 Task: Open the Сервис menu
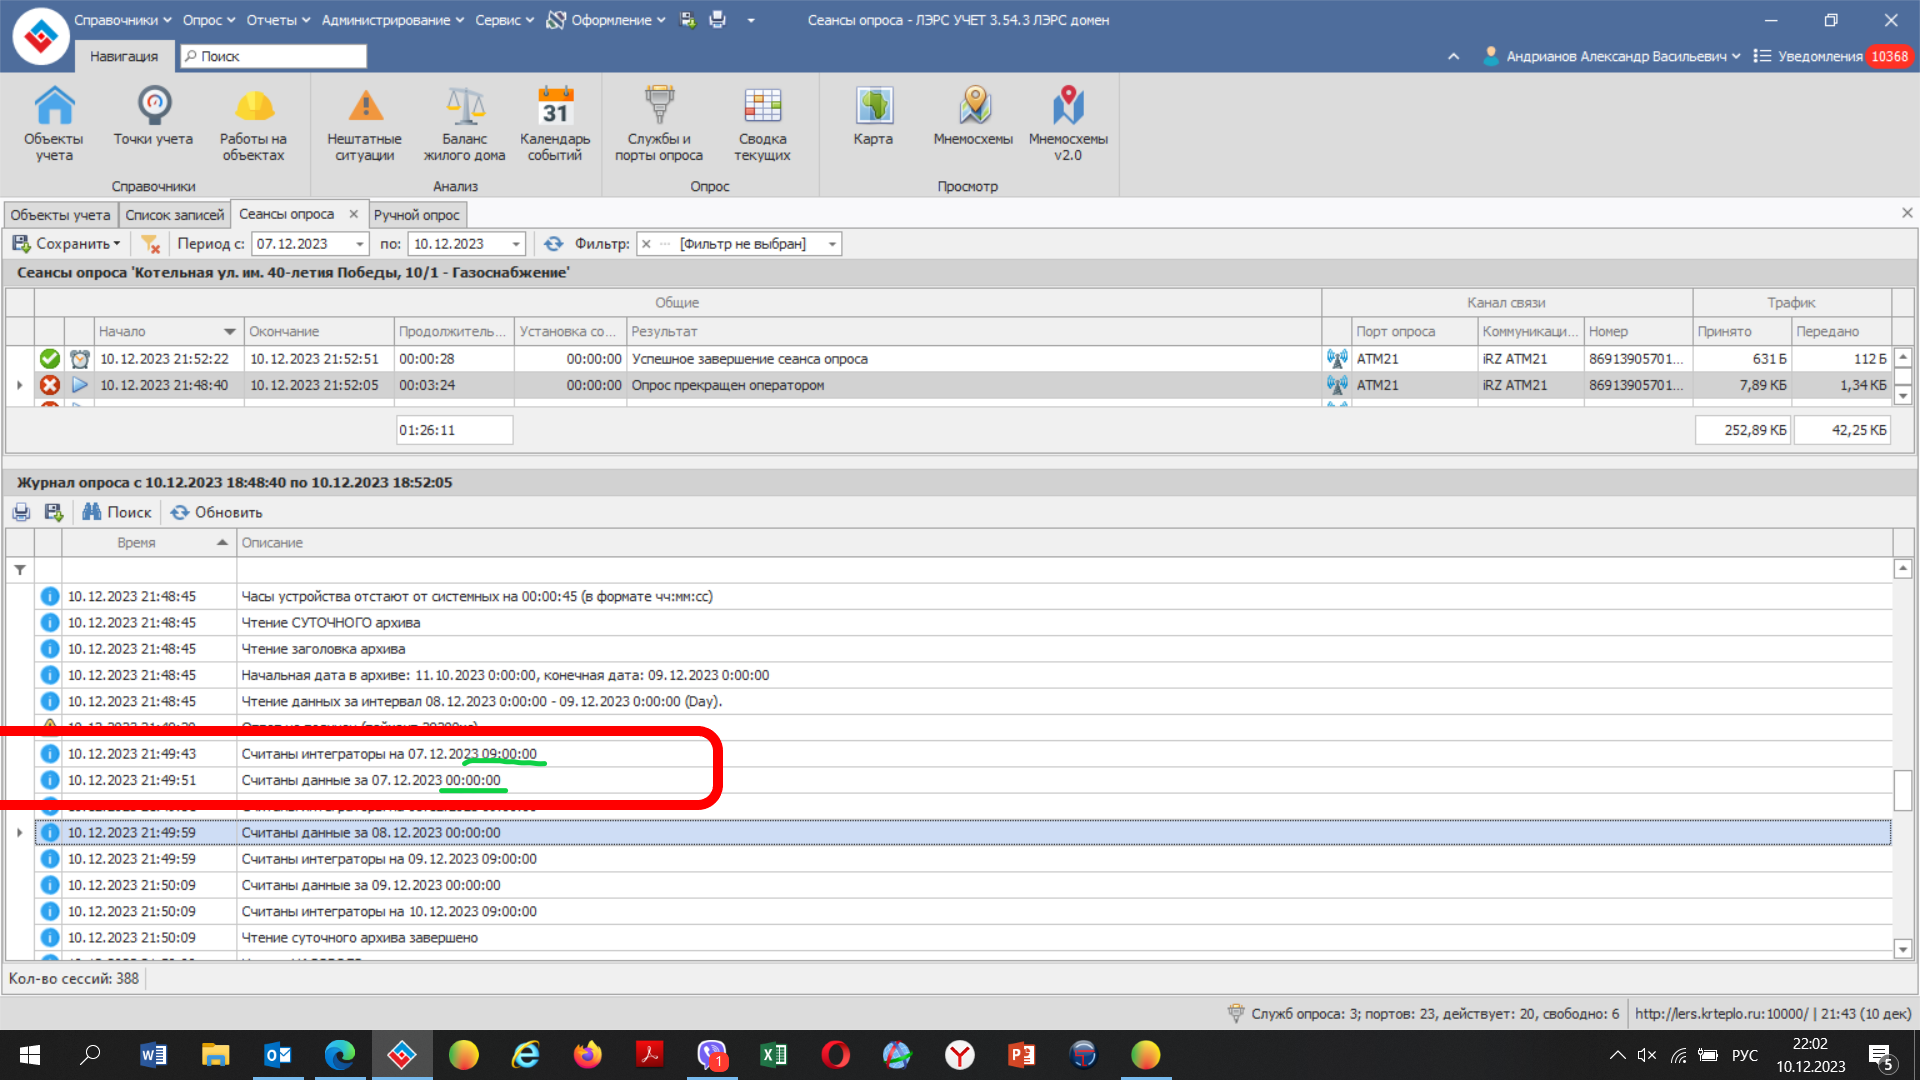(x=504, y=20)
